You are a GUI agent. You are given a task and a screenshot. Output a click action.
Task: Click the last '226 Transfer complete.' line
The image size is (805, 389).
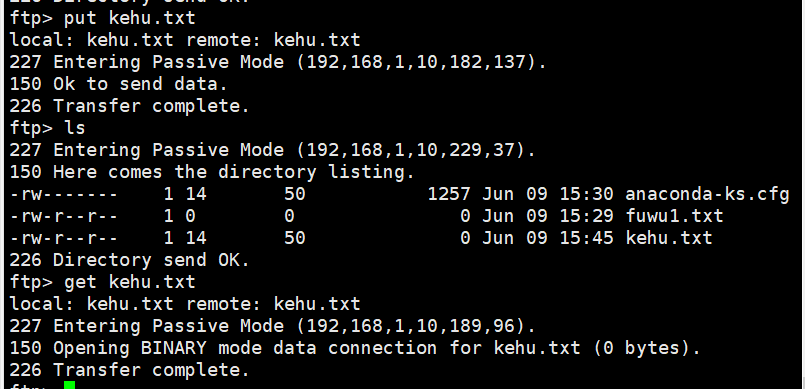pyautogui.click(x=129, y=370)
